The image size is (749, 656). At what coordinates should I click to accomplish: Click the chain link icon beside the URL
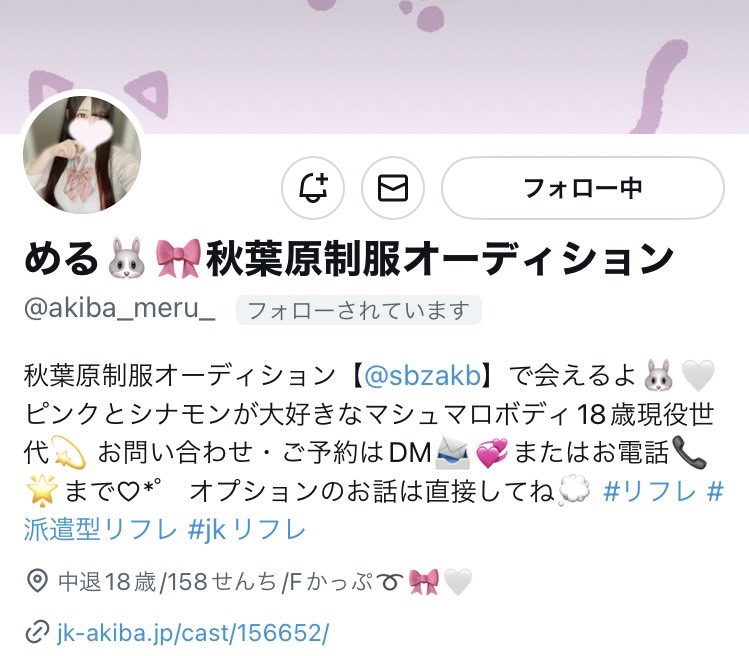pos(37,633)
